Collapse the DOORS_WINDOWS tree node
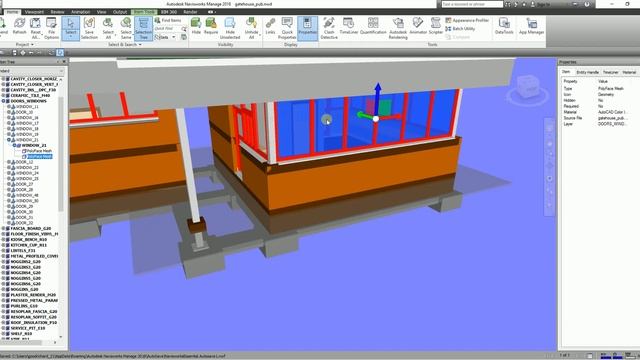Screen dimensions: 640x360 (3, 101)
